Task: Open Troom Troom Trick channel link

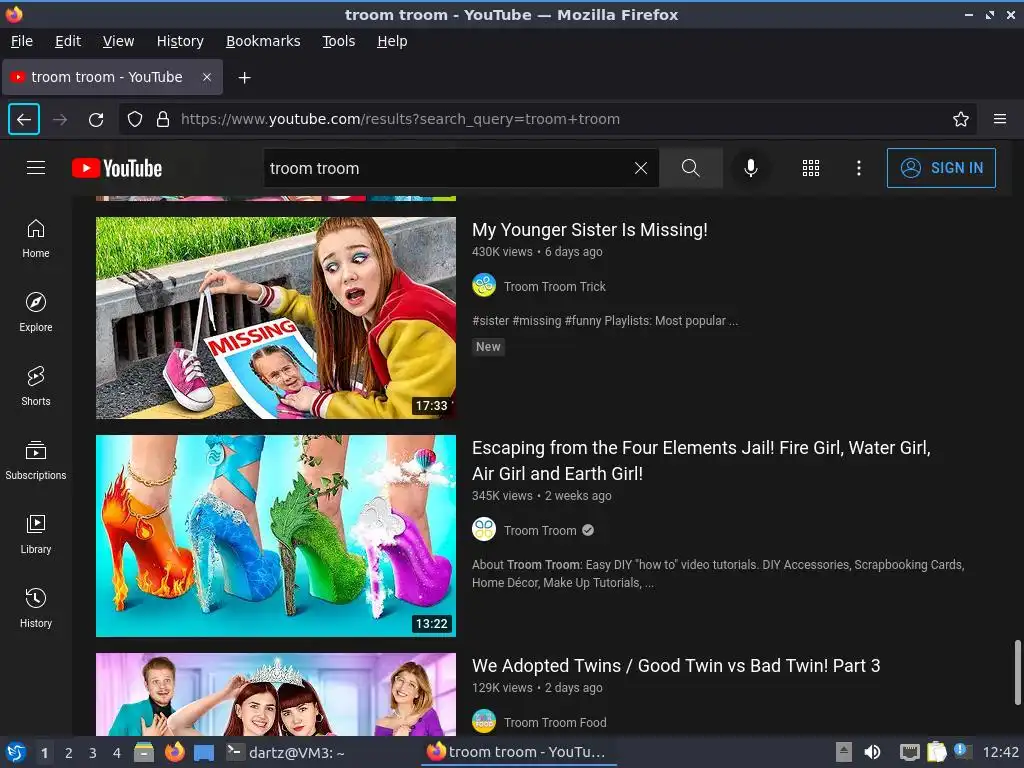Action: click(x=554, y=287)
